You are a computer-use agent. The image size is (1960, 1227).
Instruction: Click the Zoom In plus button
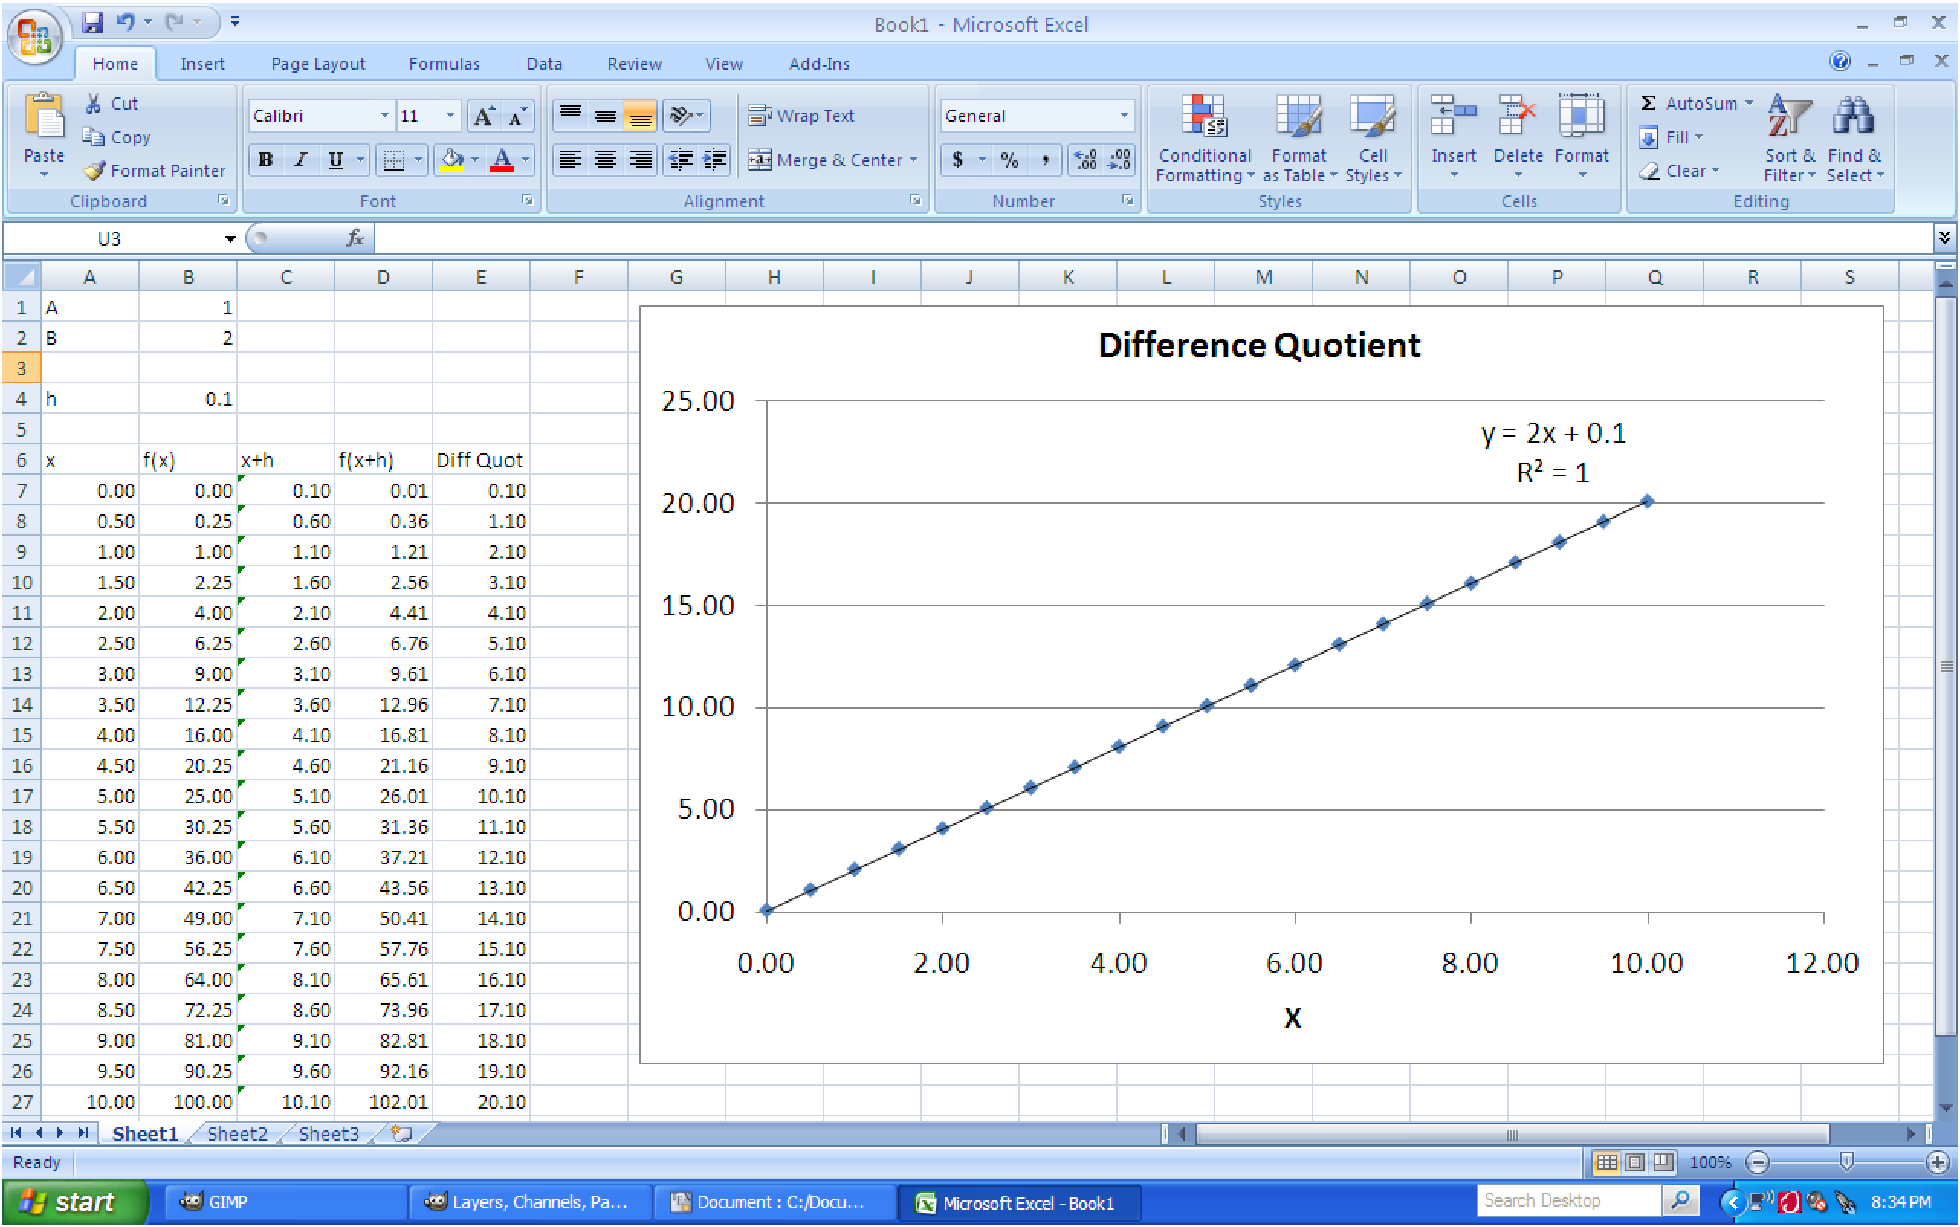(x=1937, y=1162)
